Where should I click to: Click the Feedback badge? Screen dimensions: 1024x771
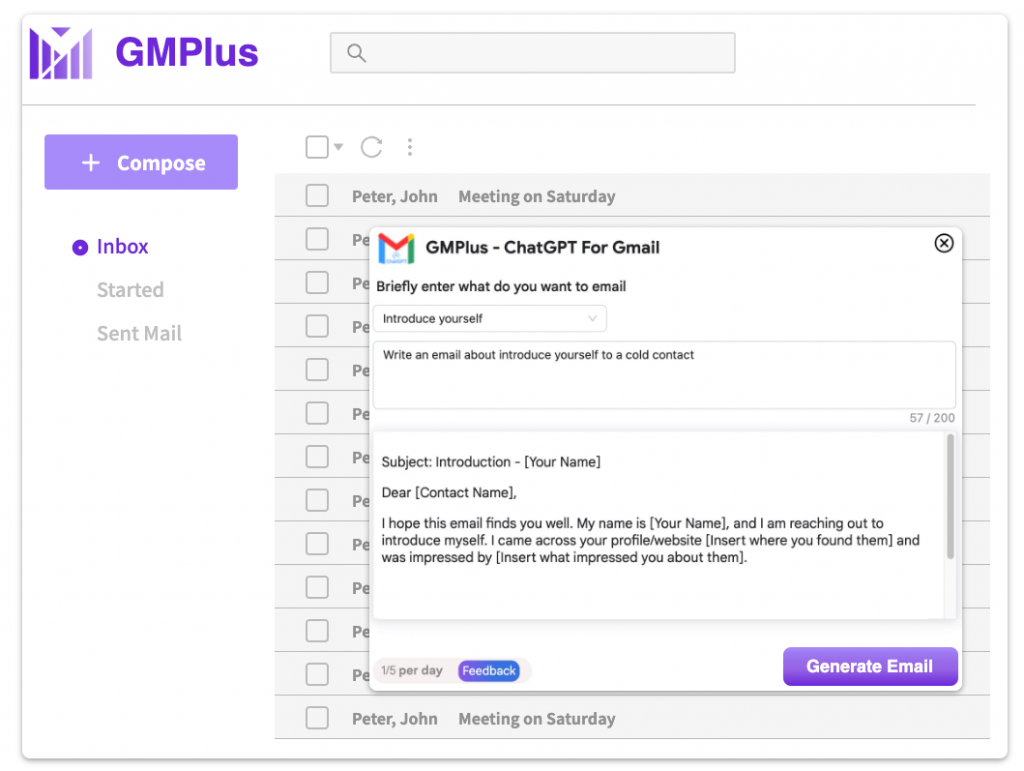(x=488, y=670)
